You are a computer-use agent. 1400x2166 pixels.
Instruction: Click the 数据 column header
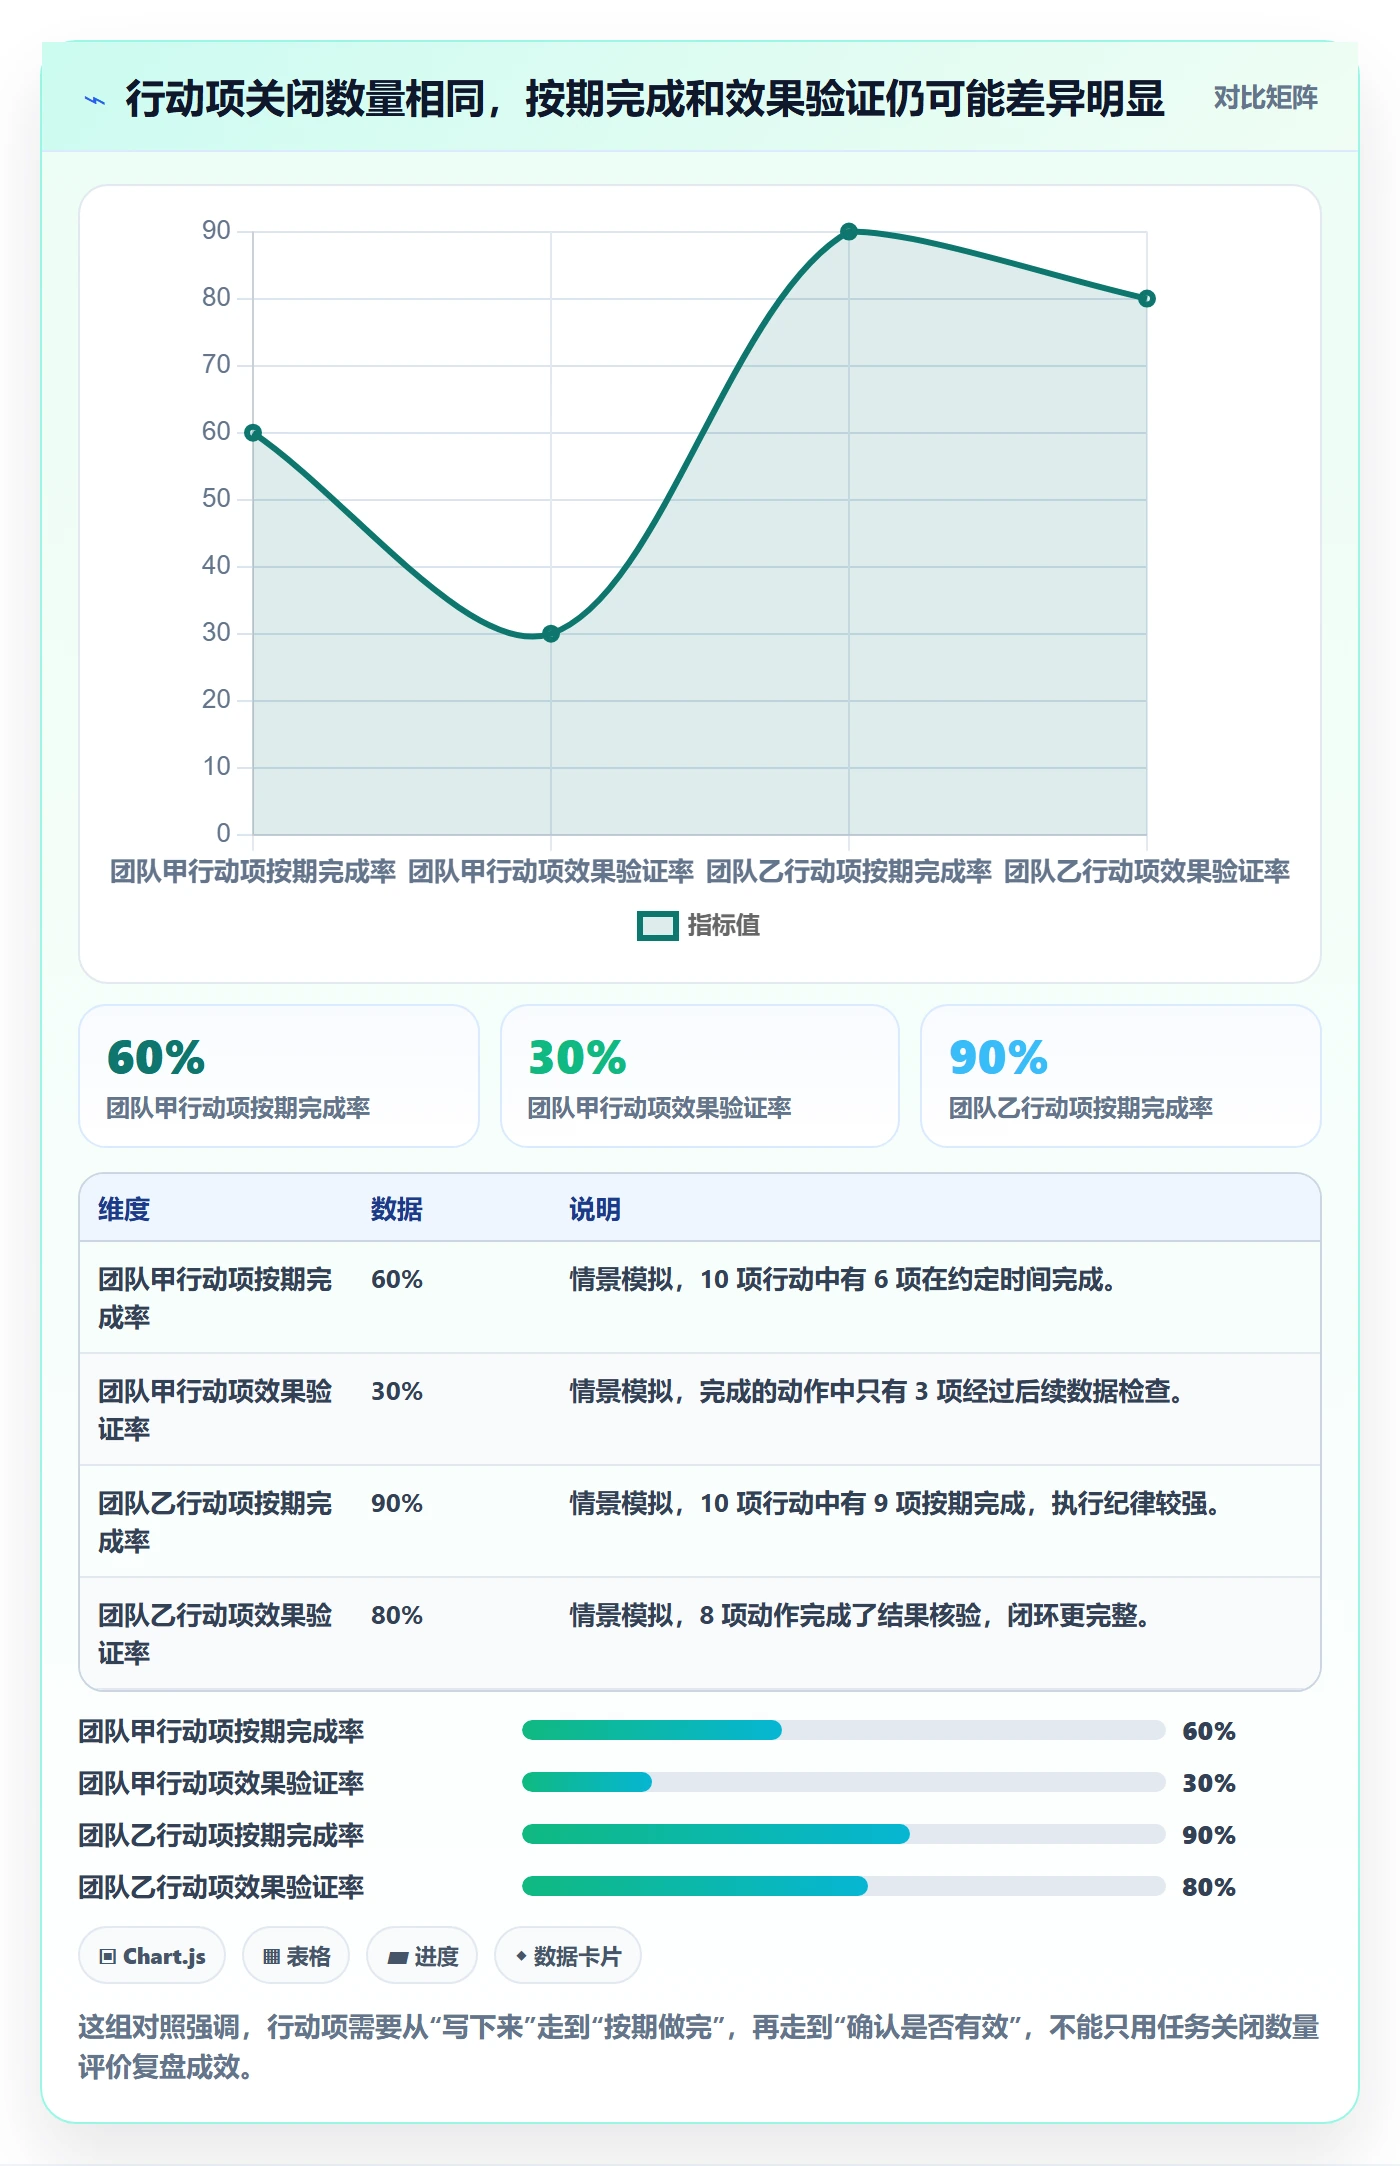pyautogui.click(x=397, y=1210)
